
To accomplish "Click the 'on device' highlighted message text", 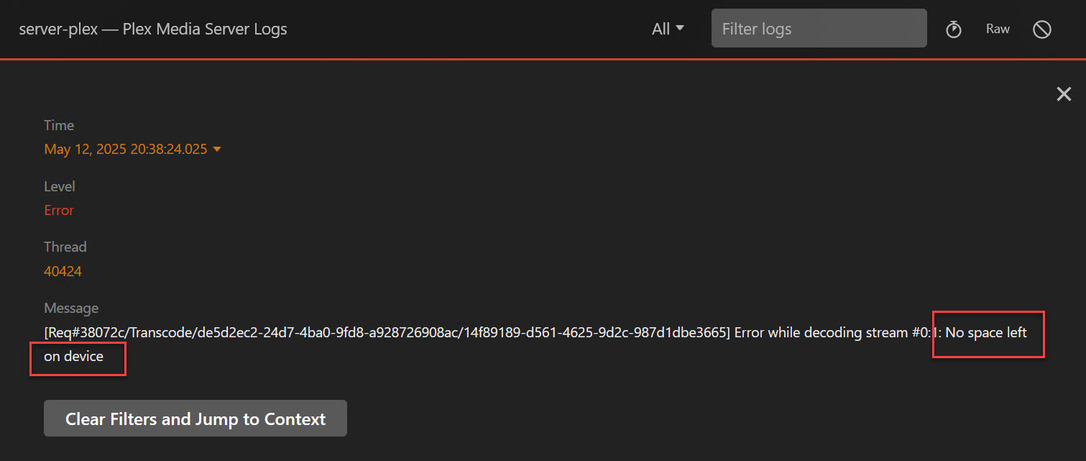I will click(73, 356).
